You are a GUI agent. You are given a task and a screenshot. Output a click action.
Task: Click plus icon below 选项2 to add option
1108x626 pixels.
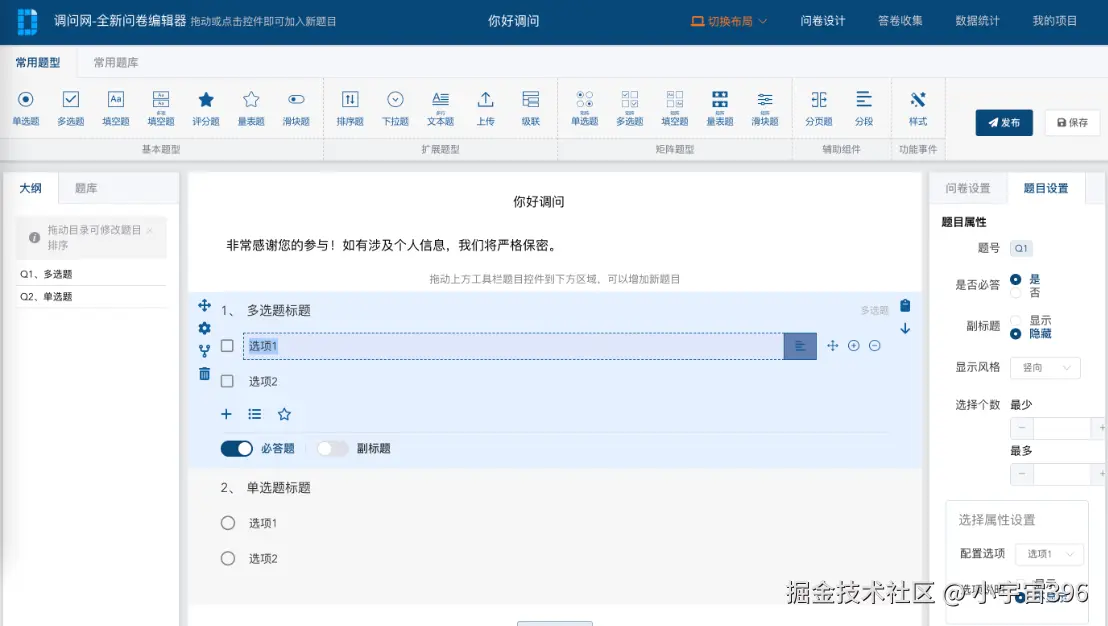tap(226, 414)
